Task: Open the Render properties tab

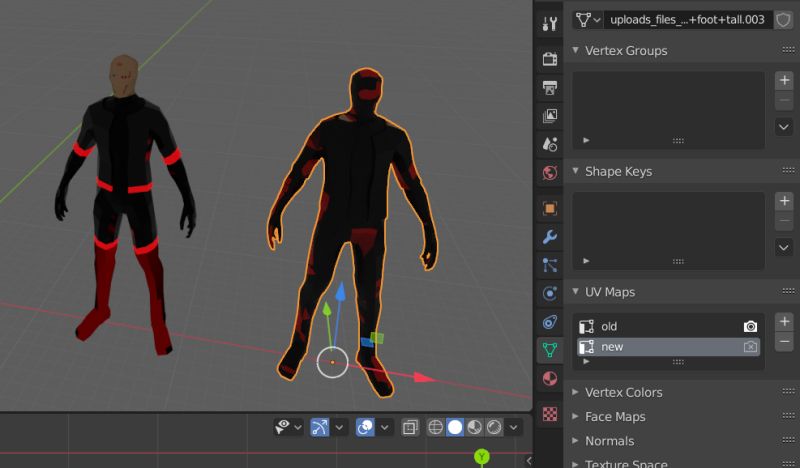Action: pyautogui.click(x=549, y=59)
